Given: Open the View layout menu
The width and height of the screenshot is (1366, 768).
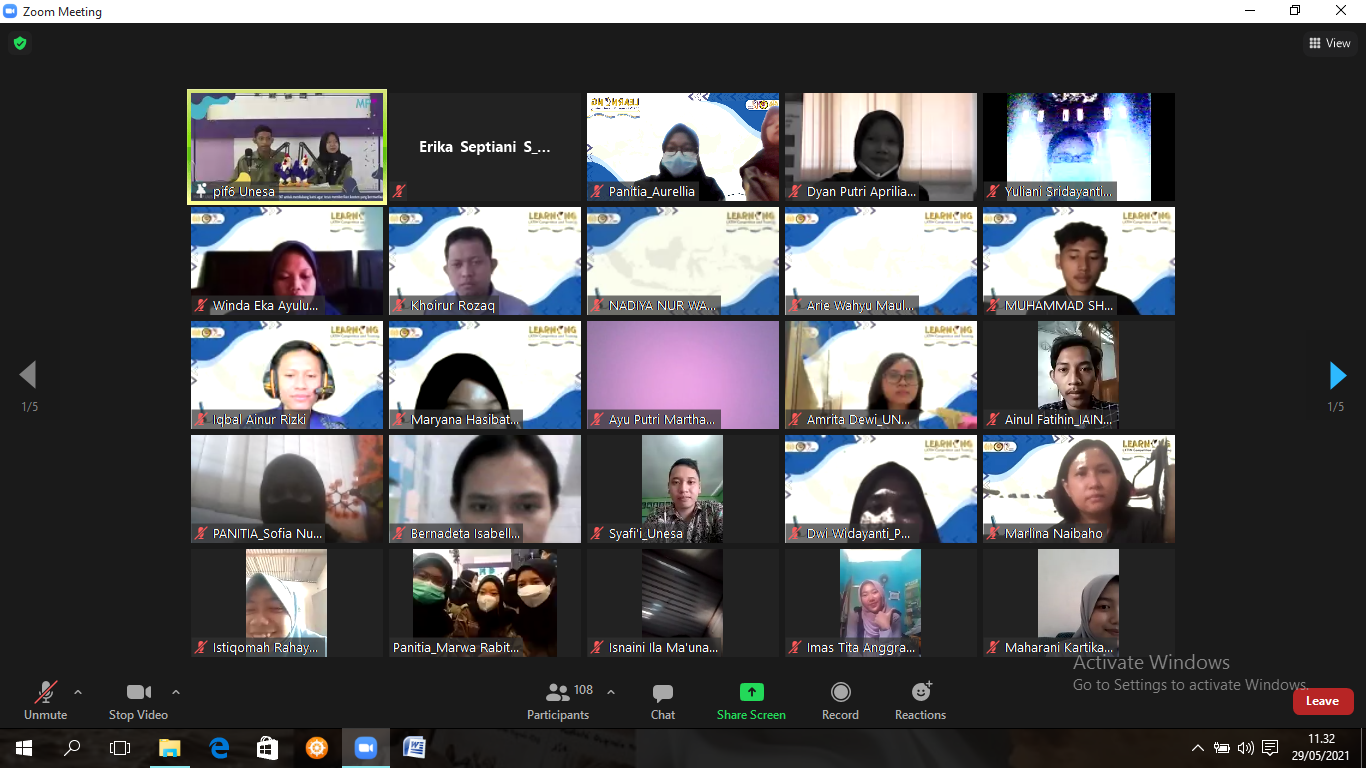Looking at the screenshot, I should 1329,43.
